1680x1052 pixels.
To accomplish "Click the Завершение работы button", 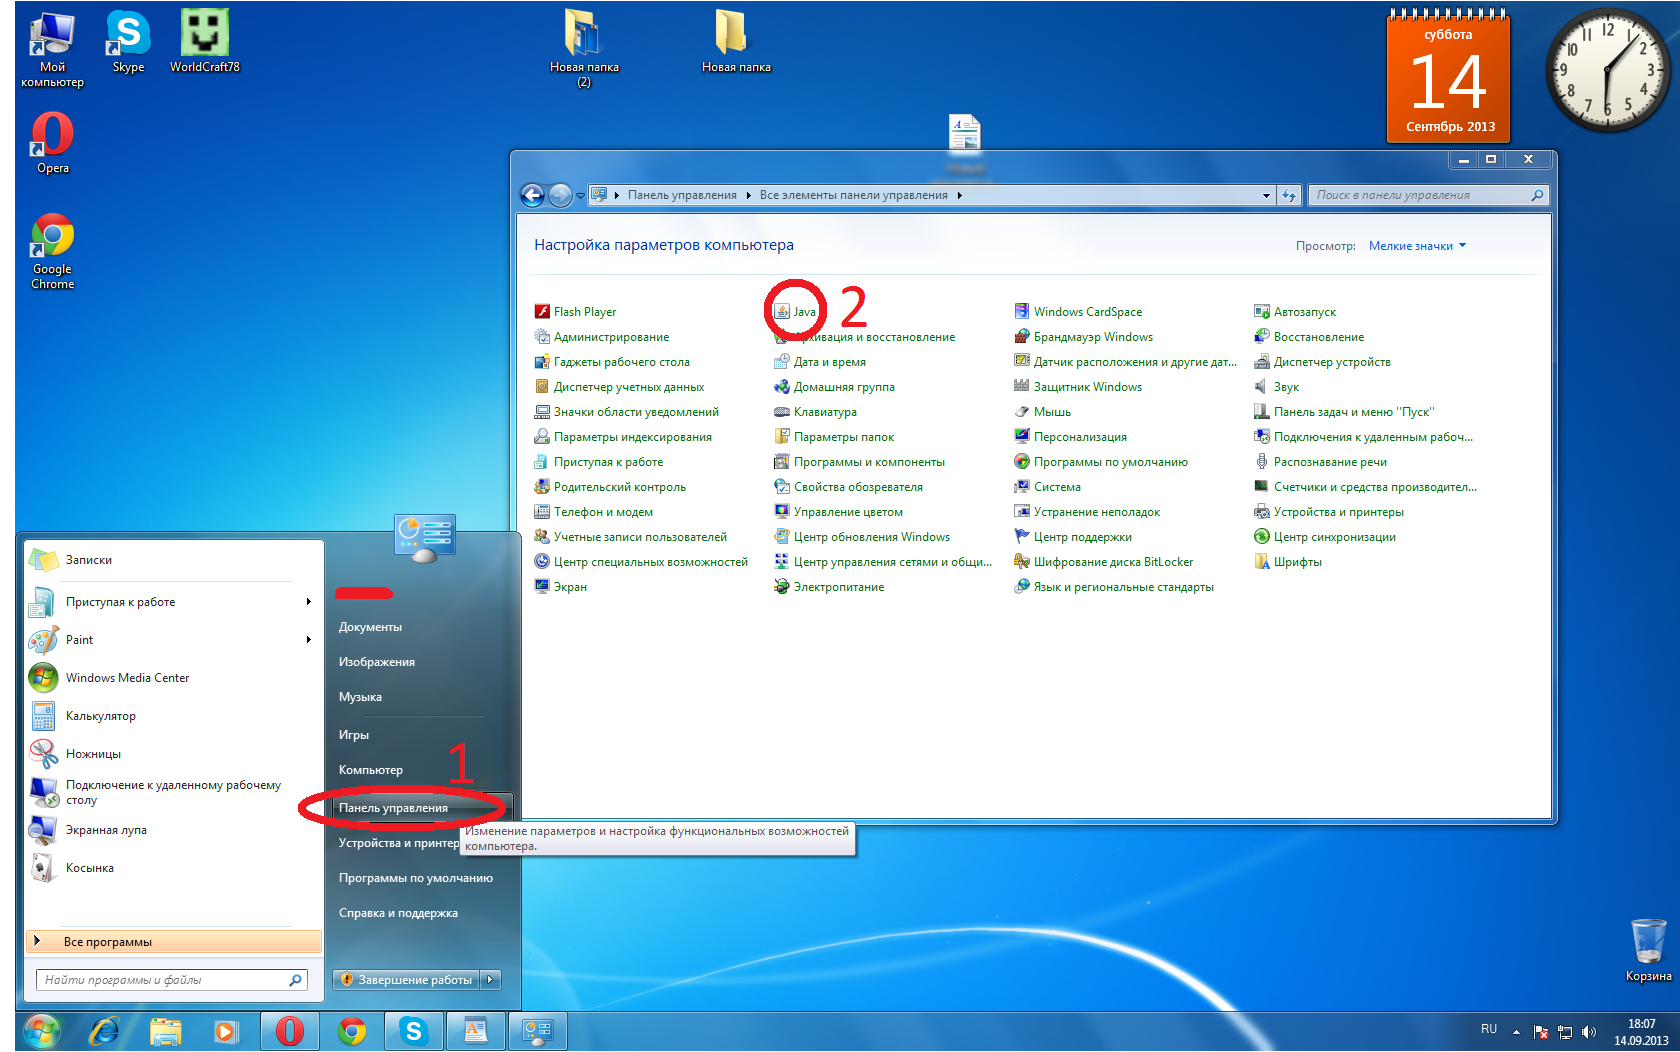I will [x=406, y=980].
